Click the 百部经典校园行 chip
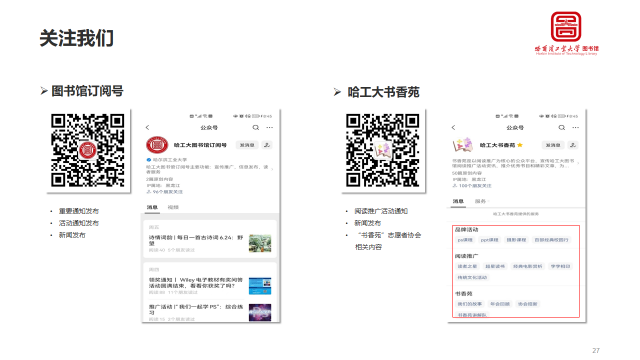Image resolution: width=640 pixels, height=360 pixels. (551, 240)
